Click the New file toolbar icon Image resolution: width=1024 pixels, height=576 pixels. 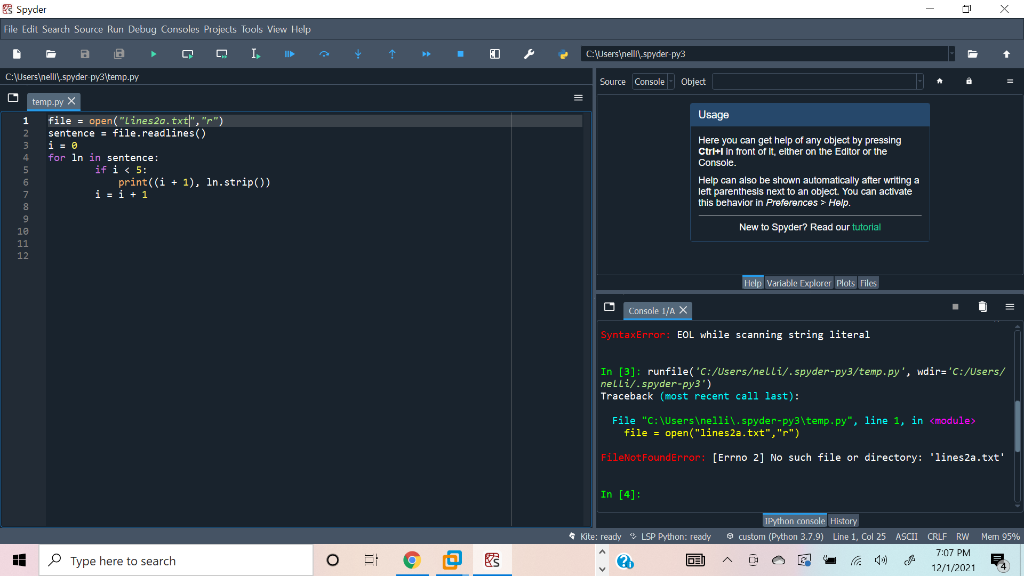[17, 53]
